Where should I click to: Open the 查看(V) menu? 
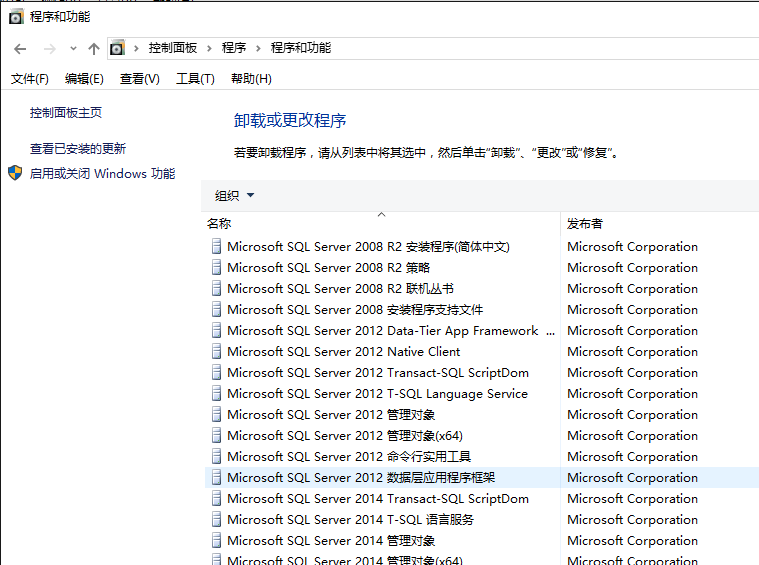click(x=139, y=78)
